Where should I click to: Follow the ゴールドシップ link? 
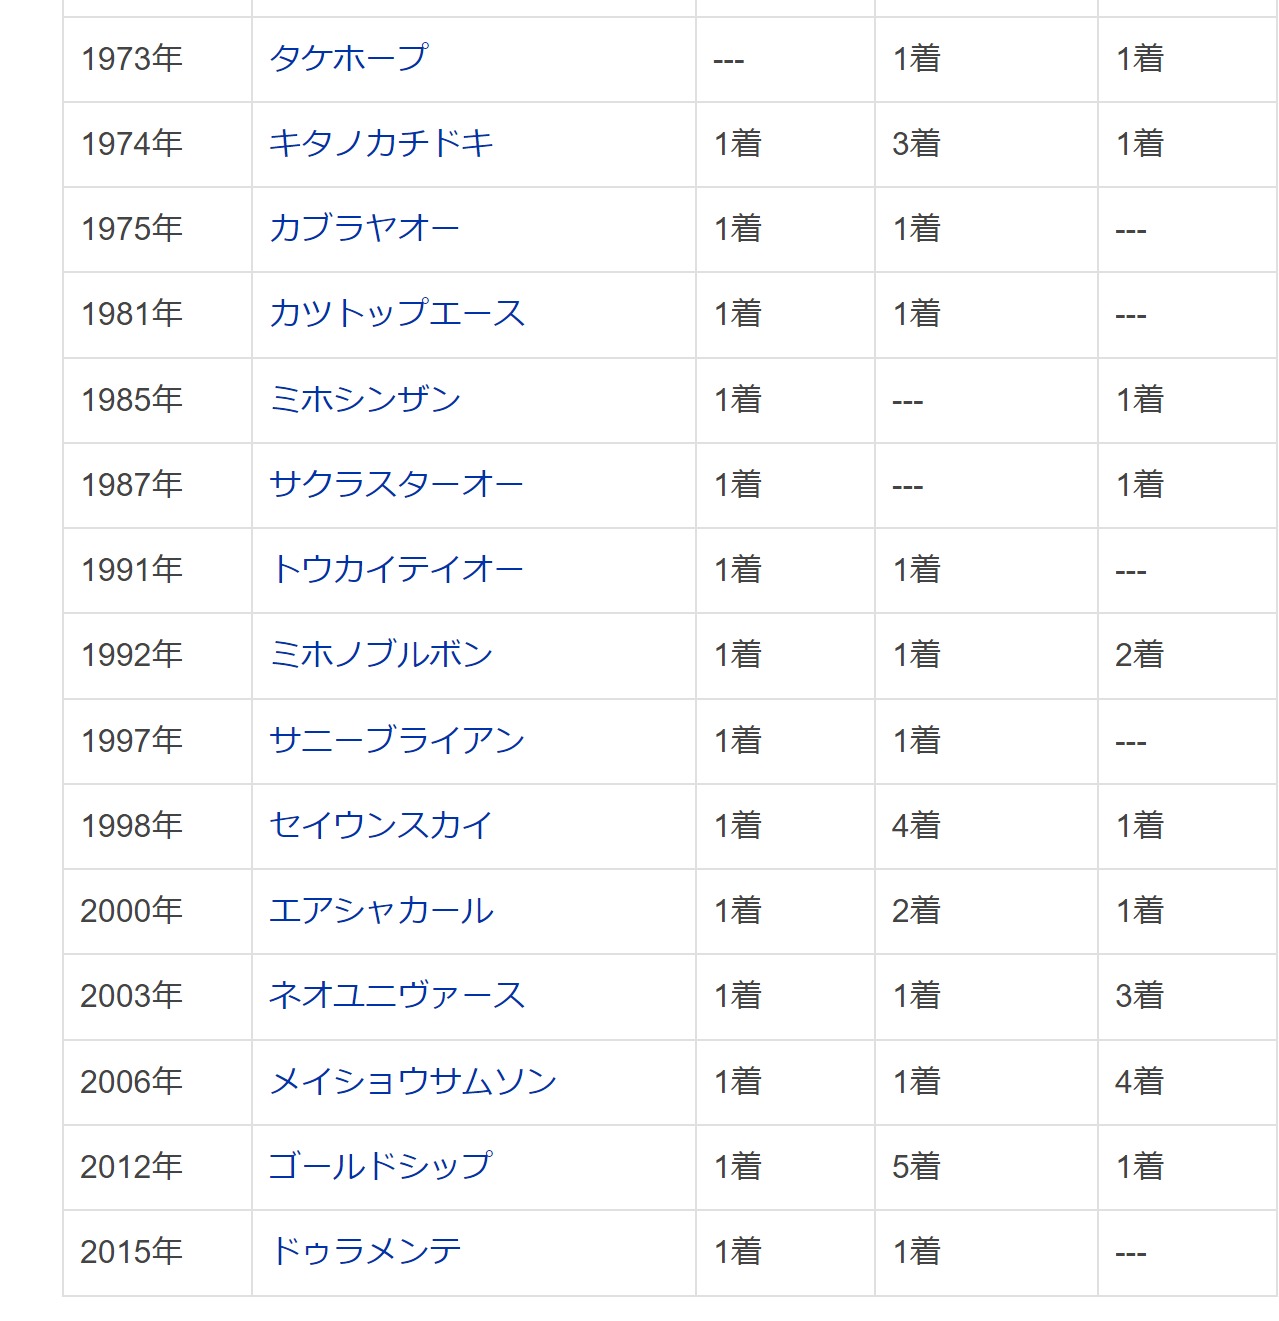(381, 1167)
